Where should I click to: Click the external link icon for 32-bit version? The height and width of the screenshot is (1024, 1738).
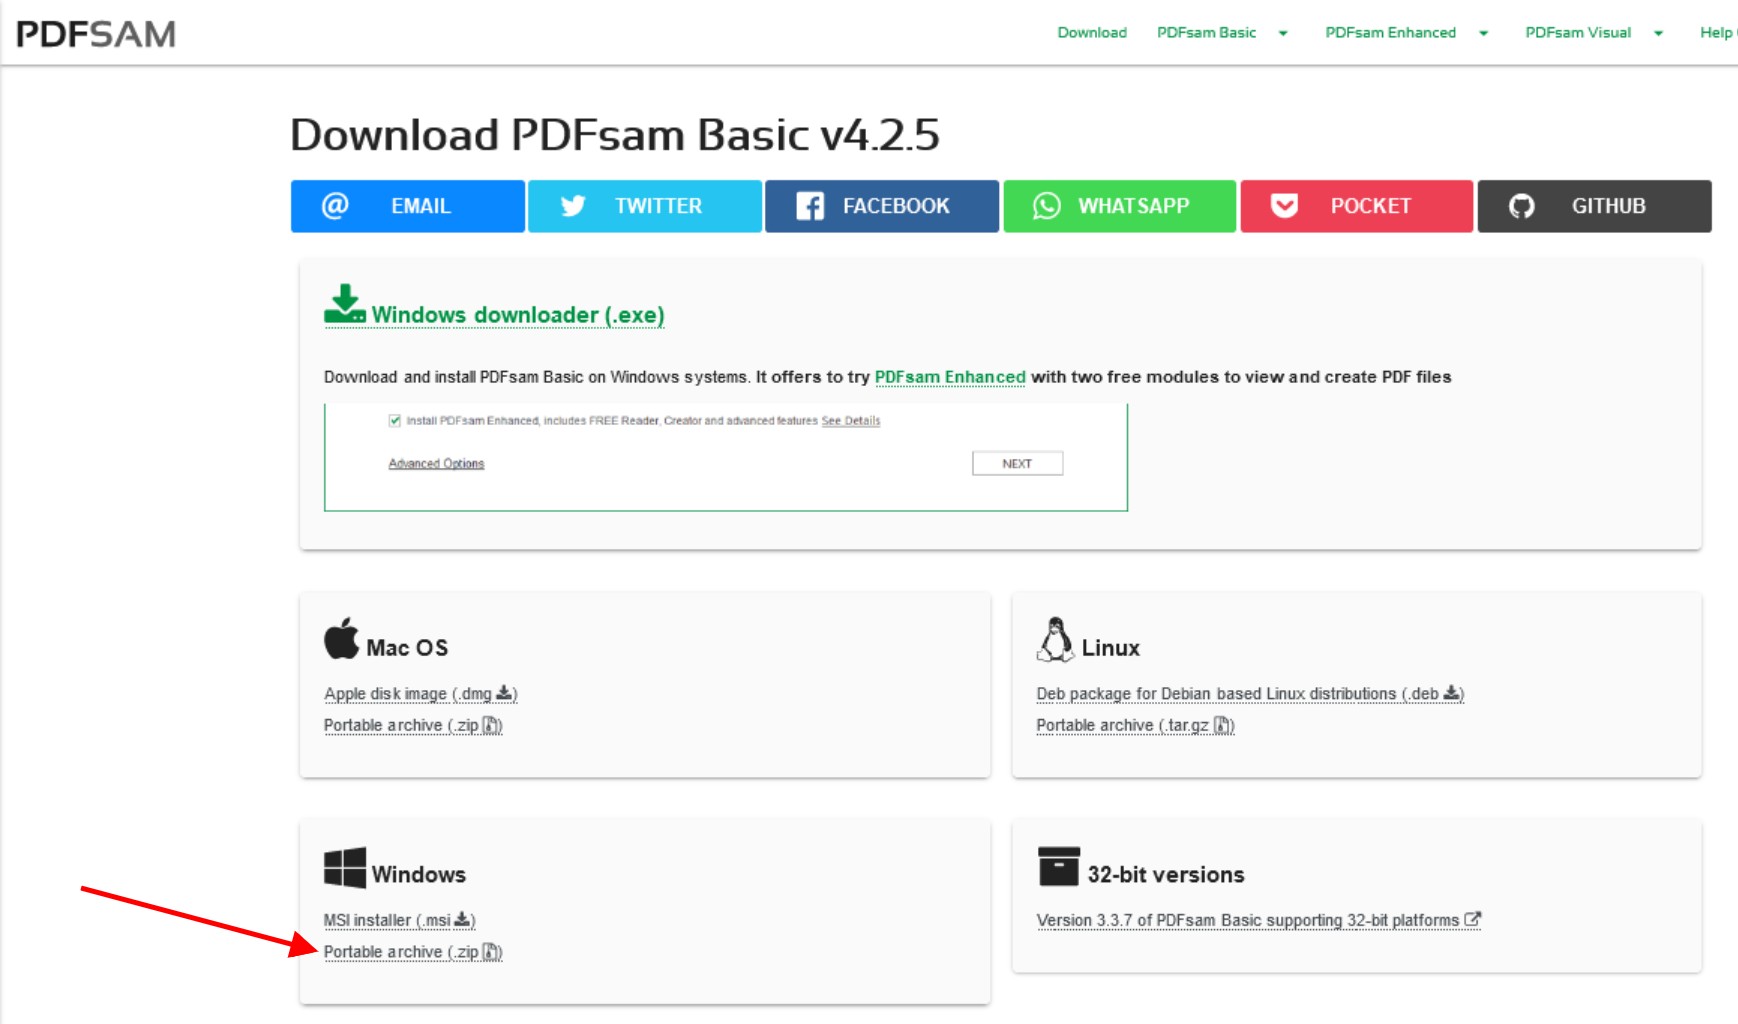tap(1472, 919)
